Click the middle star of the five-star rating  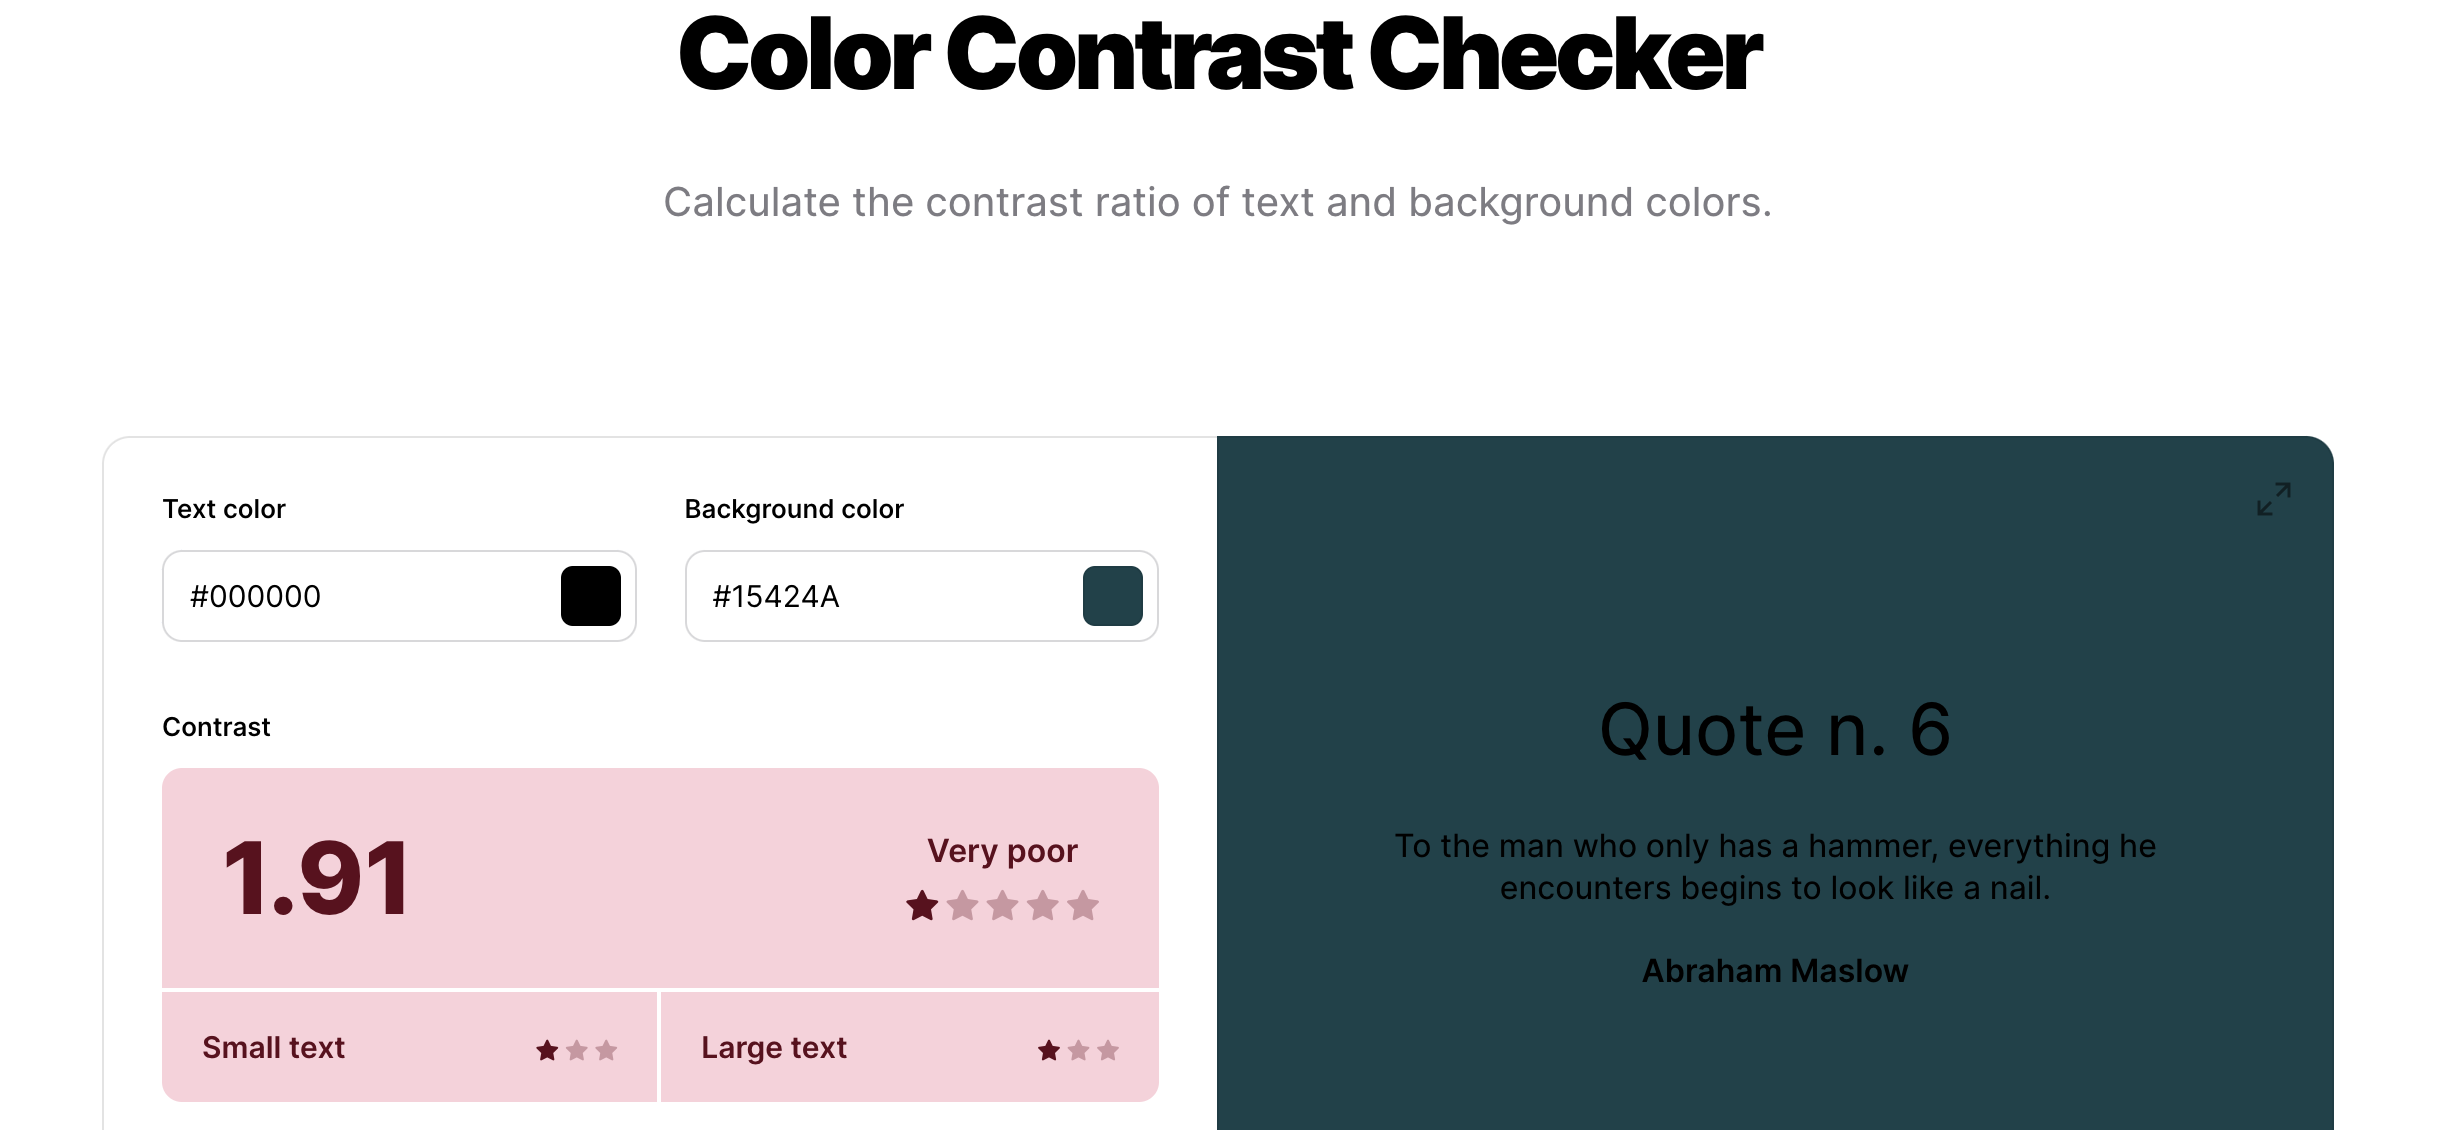(1002, 906)
